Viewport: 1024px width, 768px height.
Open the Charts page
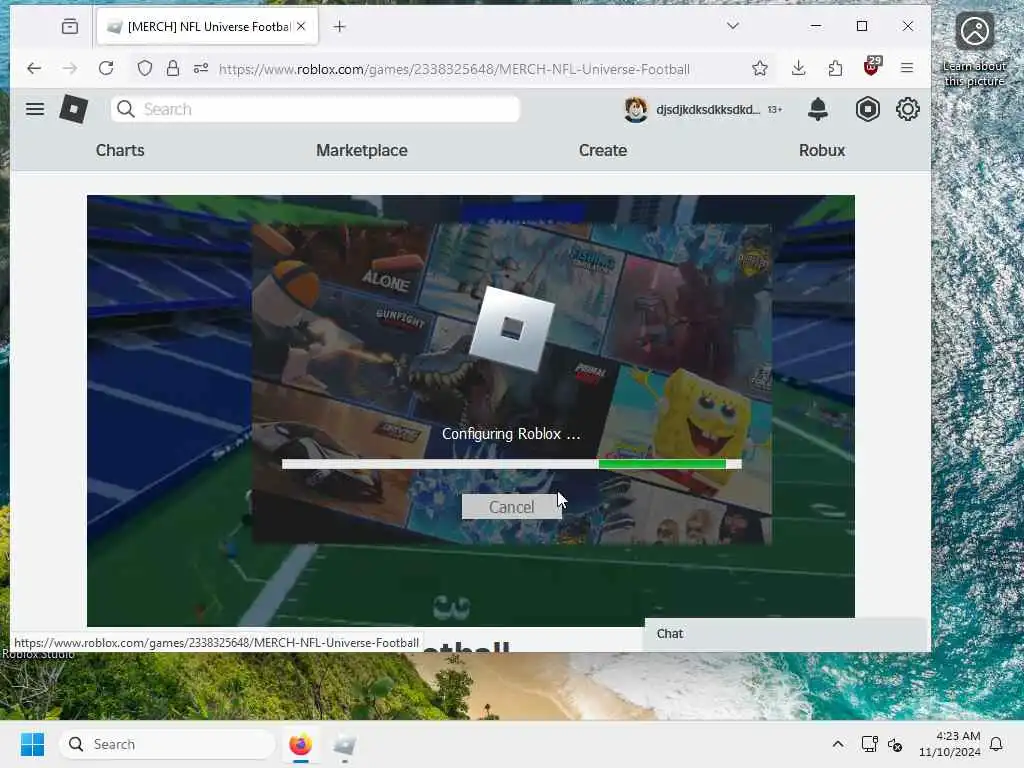pyautogui.click(x=120, y=150)
